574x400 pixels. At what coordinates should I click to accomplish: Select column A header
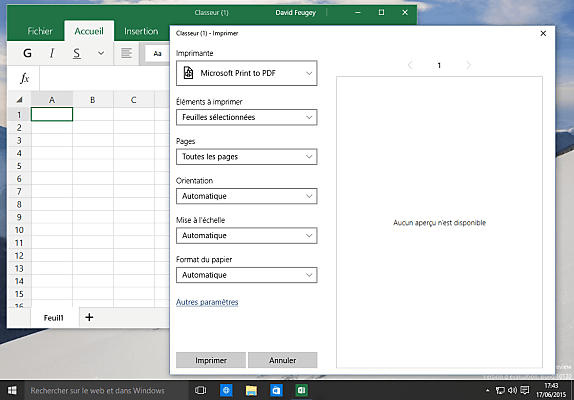click(x=52, y=100)
